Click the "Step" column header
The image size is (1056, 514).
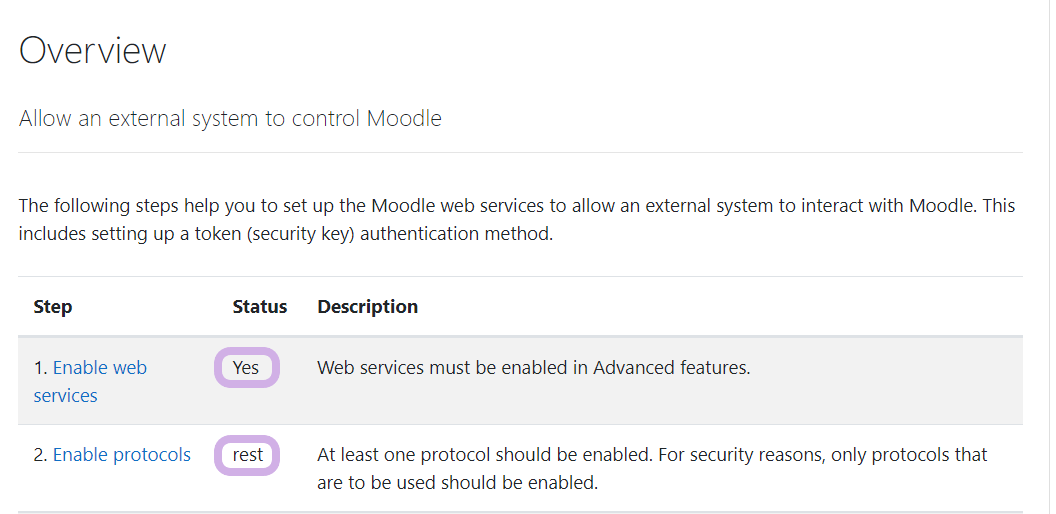(53, 307)
